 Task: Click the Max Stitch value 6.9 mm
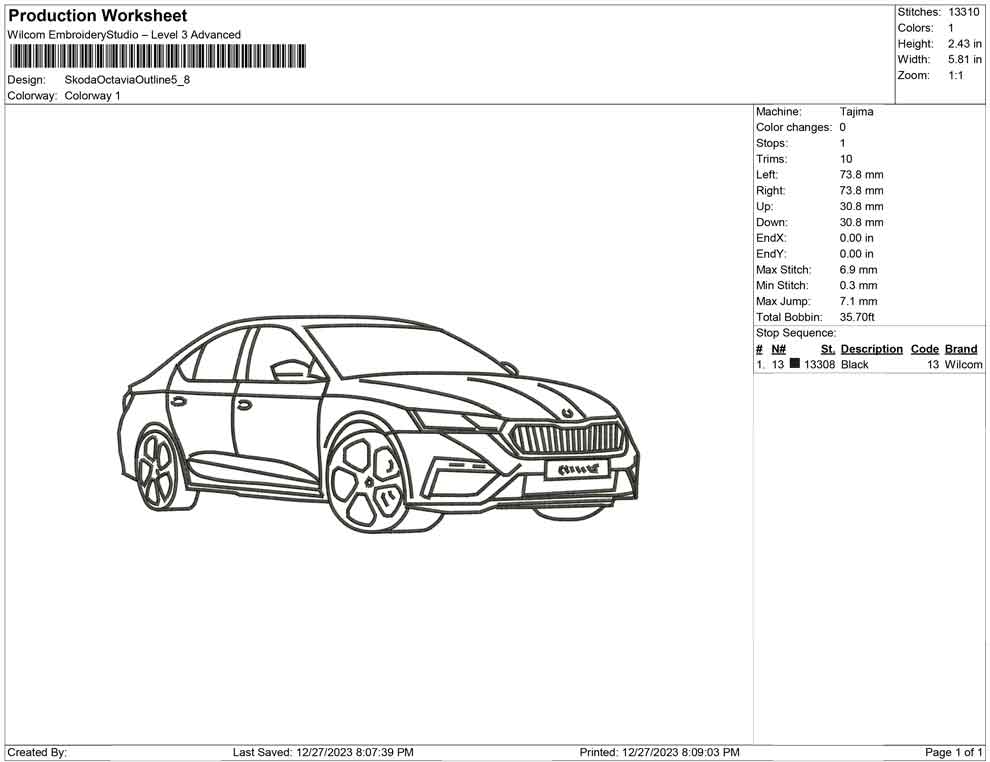click(858, 269)
